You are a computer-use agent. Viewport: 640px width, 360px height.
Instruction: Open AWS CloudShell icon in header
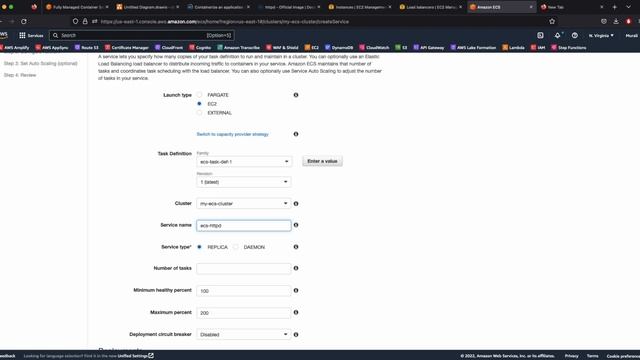[x=540, y=36]
